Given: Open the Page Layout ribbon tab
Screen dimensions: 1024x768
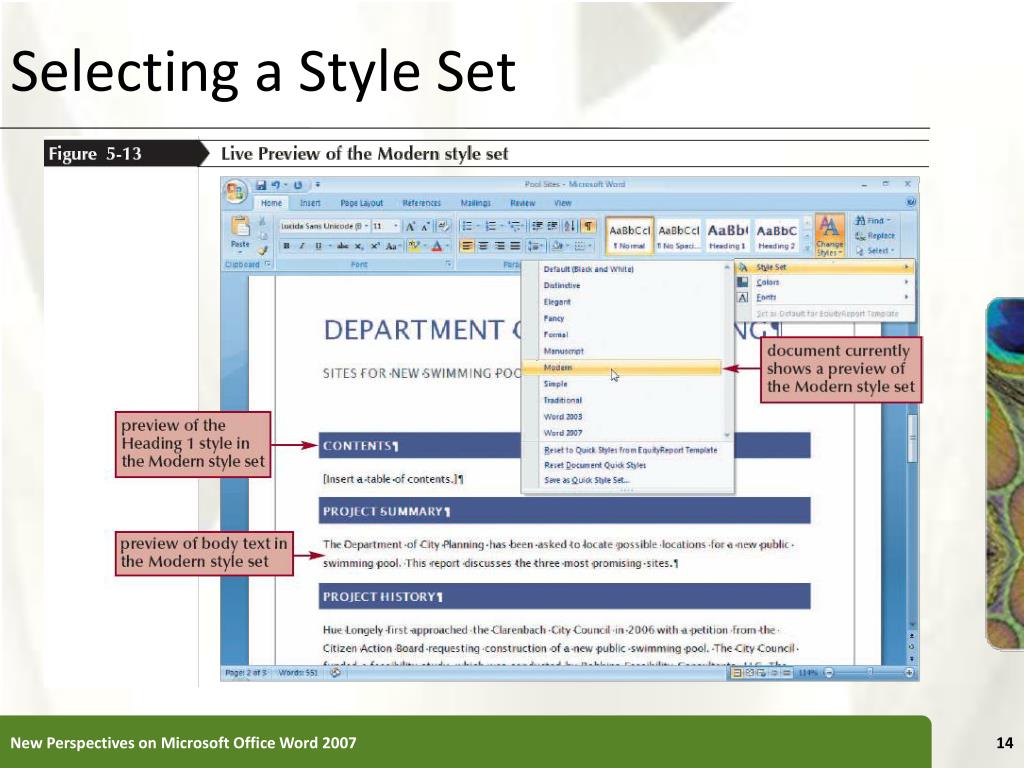Looking at the screenshot, I should pos(362,203).
